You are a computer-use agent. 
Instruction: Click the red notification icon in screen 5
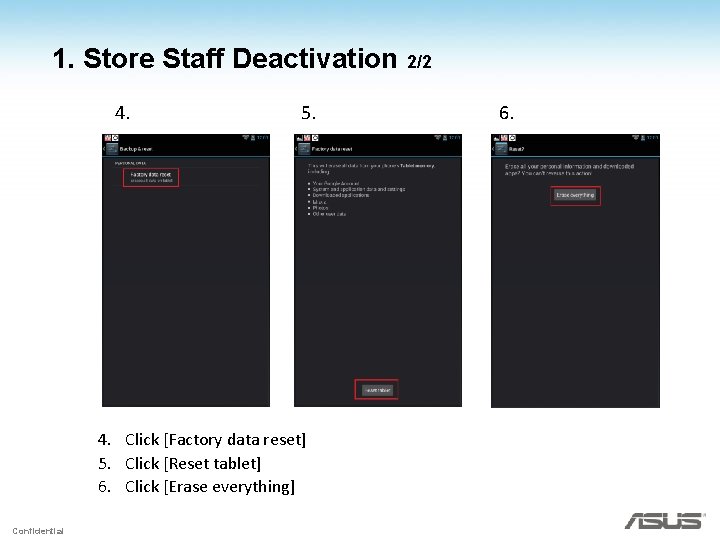coord(307,138)
